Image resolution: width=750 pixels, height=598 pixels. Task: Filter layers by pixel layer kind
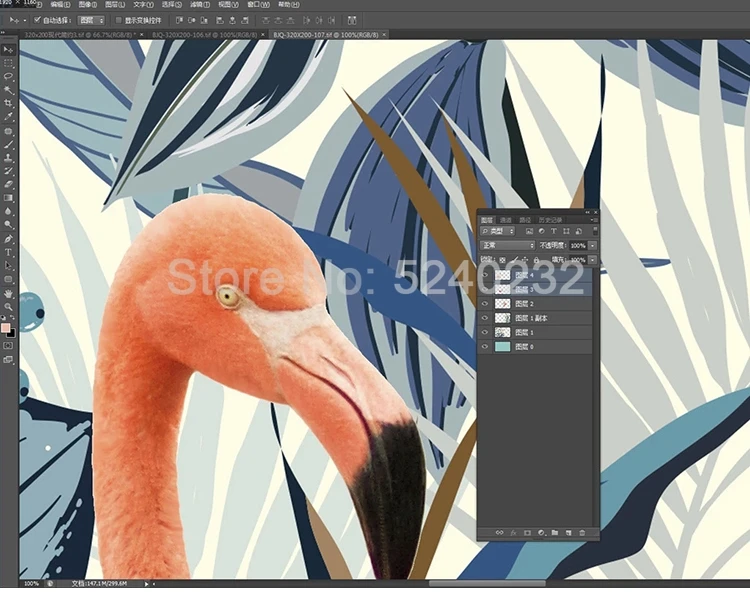point(529,231)
